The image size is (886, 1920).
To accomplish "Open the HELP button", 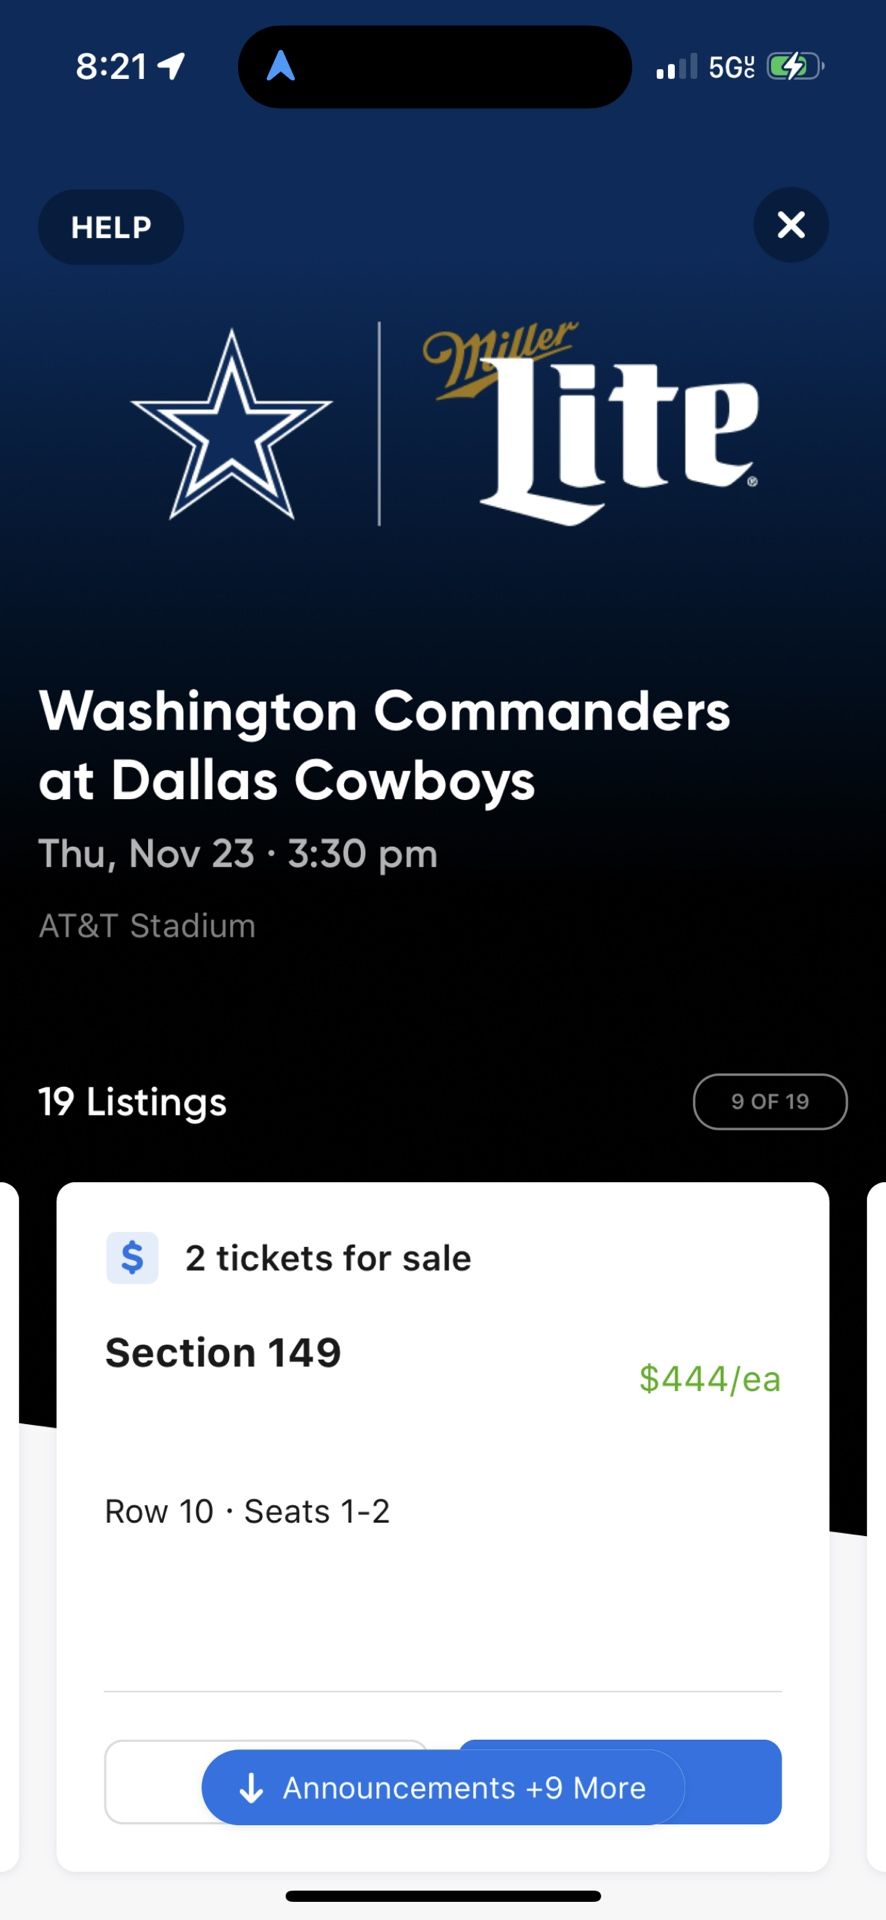I will point(111,227).
